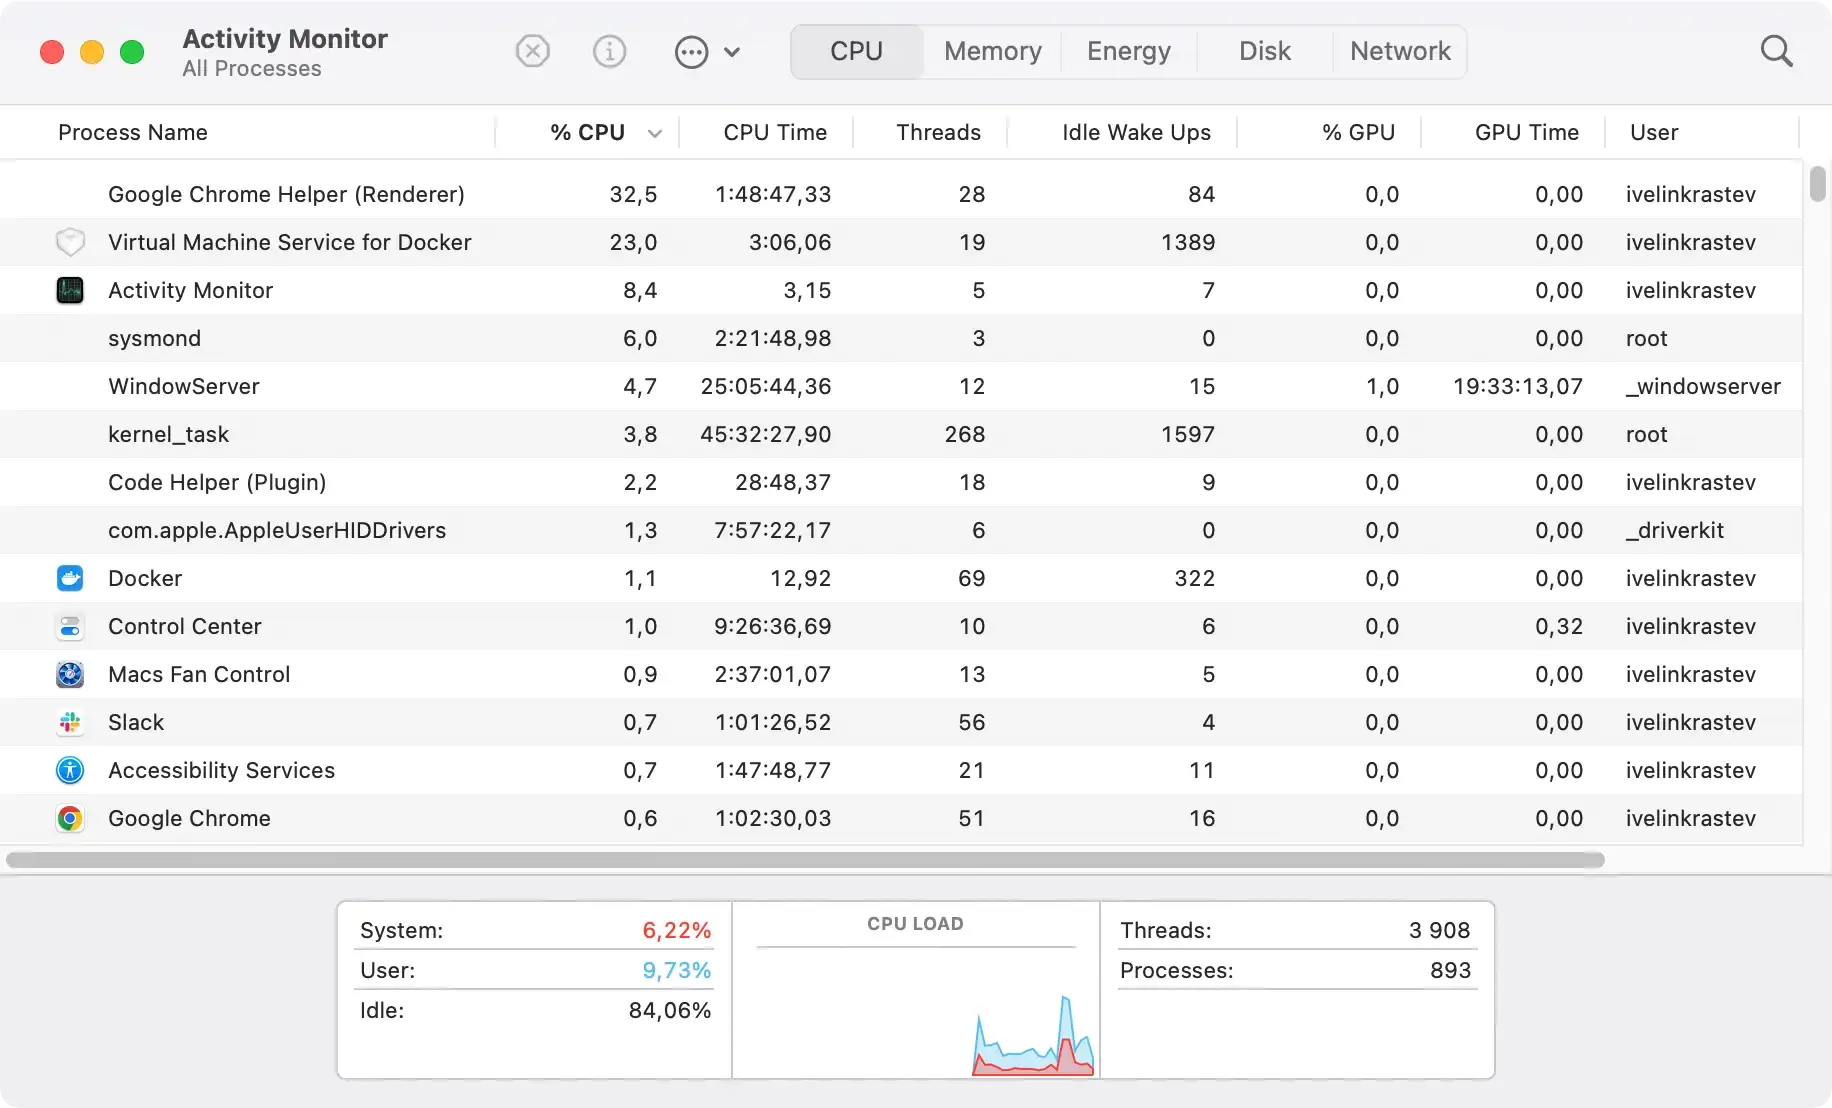Select the WindowServer process row
The height and width of the screenshot is (1108, 1832).
tap(901, 386)
